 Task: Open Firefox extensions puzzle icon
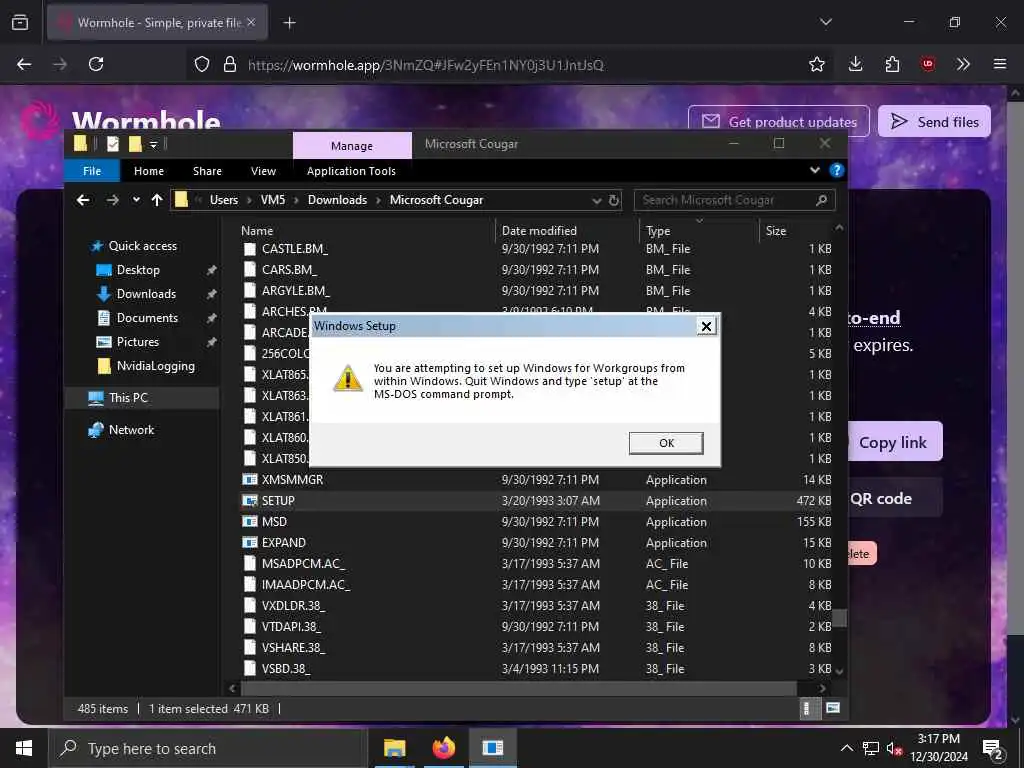tap(892, 64)
